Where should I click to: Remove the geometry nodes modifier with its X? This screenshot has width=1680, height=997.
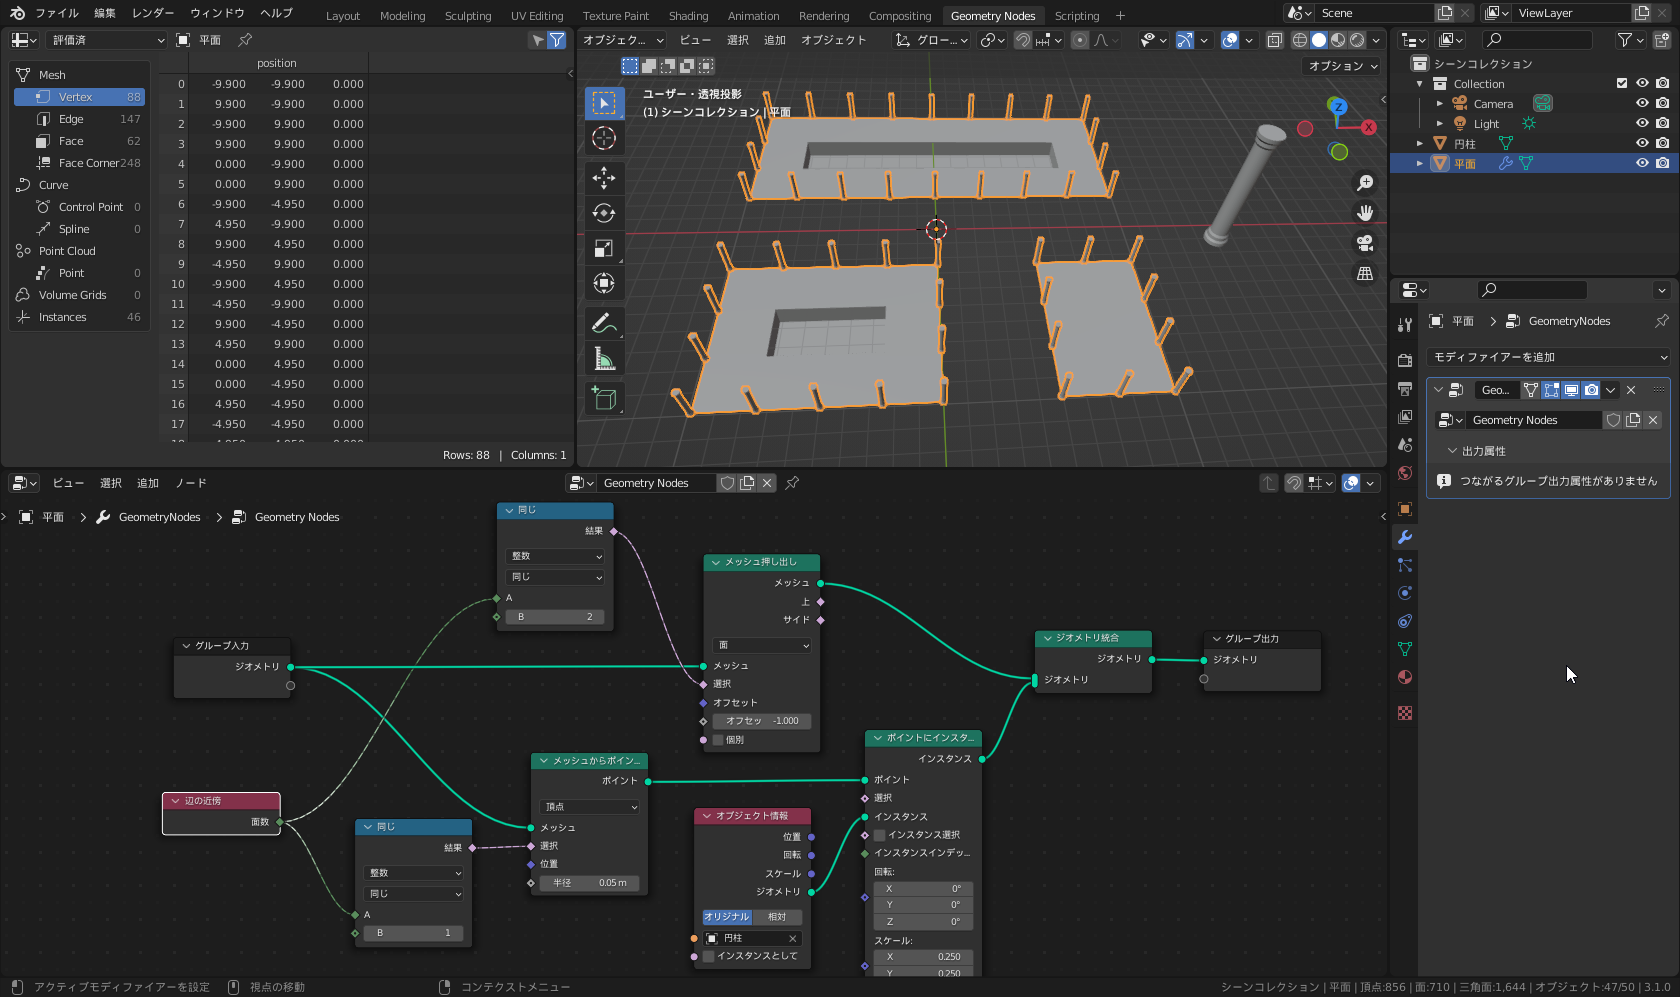(x=1631, y=390)
